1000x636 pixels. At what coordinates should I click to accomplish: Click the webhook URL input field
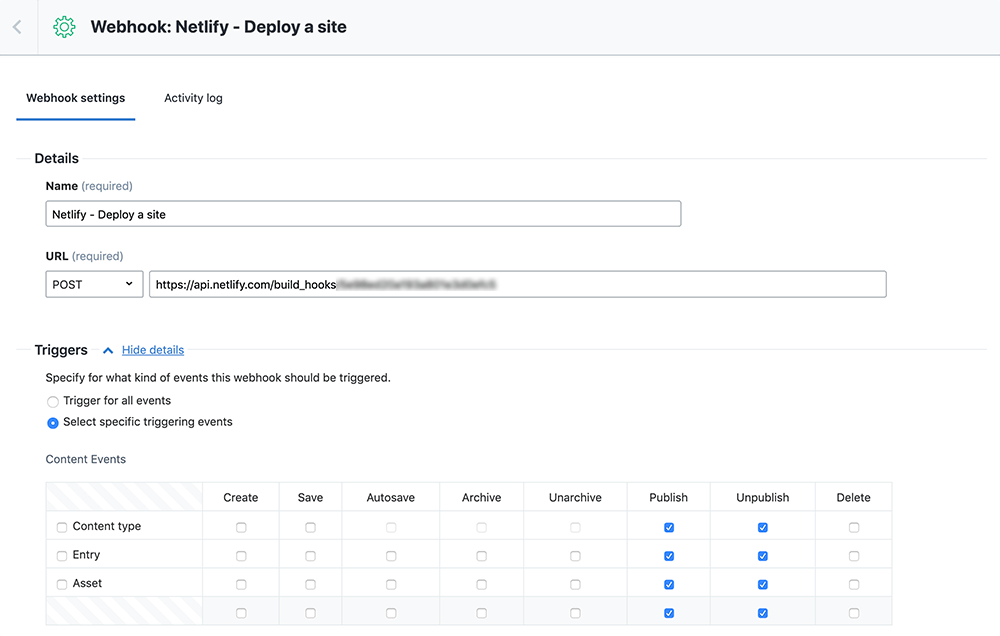517,284
